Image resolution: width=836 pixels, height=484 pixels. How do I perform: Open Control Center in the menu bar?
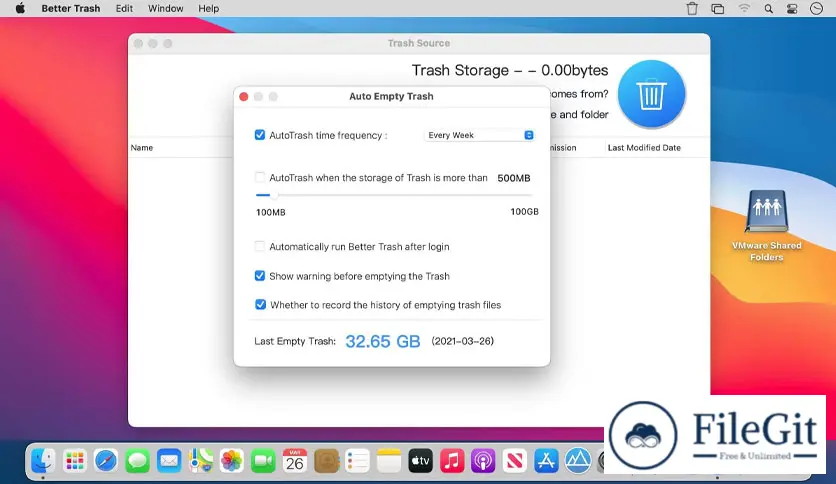792,9
